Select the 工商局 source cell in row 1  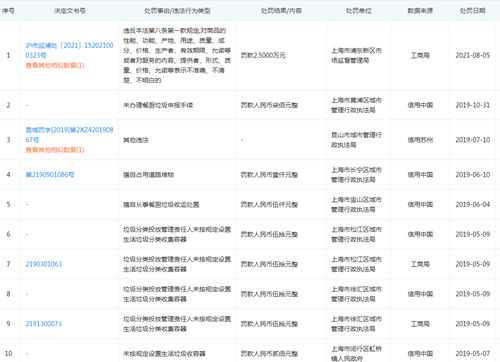[420, 55]
